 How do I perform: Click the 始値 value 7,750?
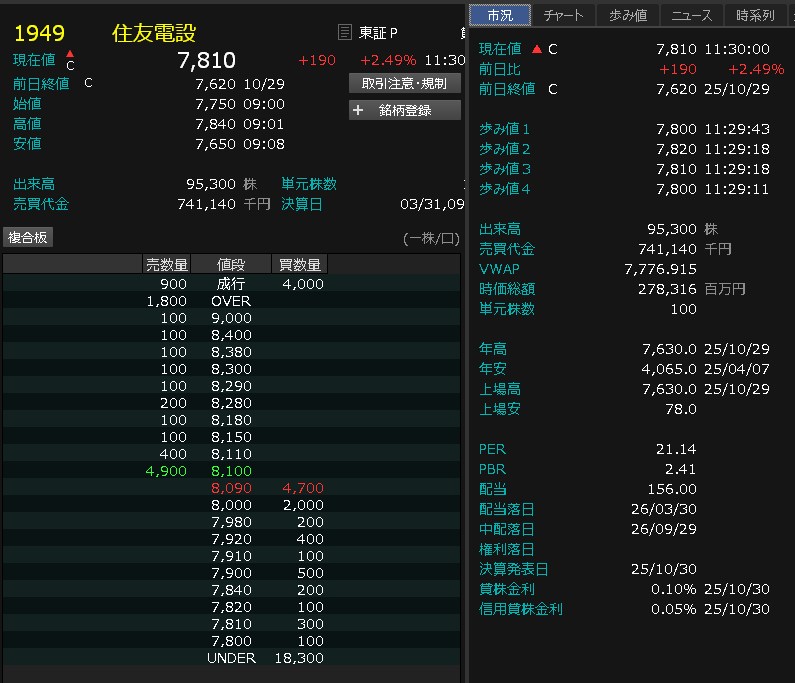click(x=215, y=104)
